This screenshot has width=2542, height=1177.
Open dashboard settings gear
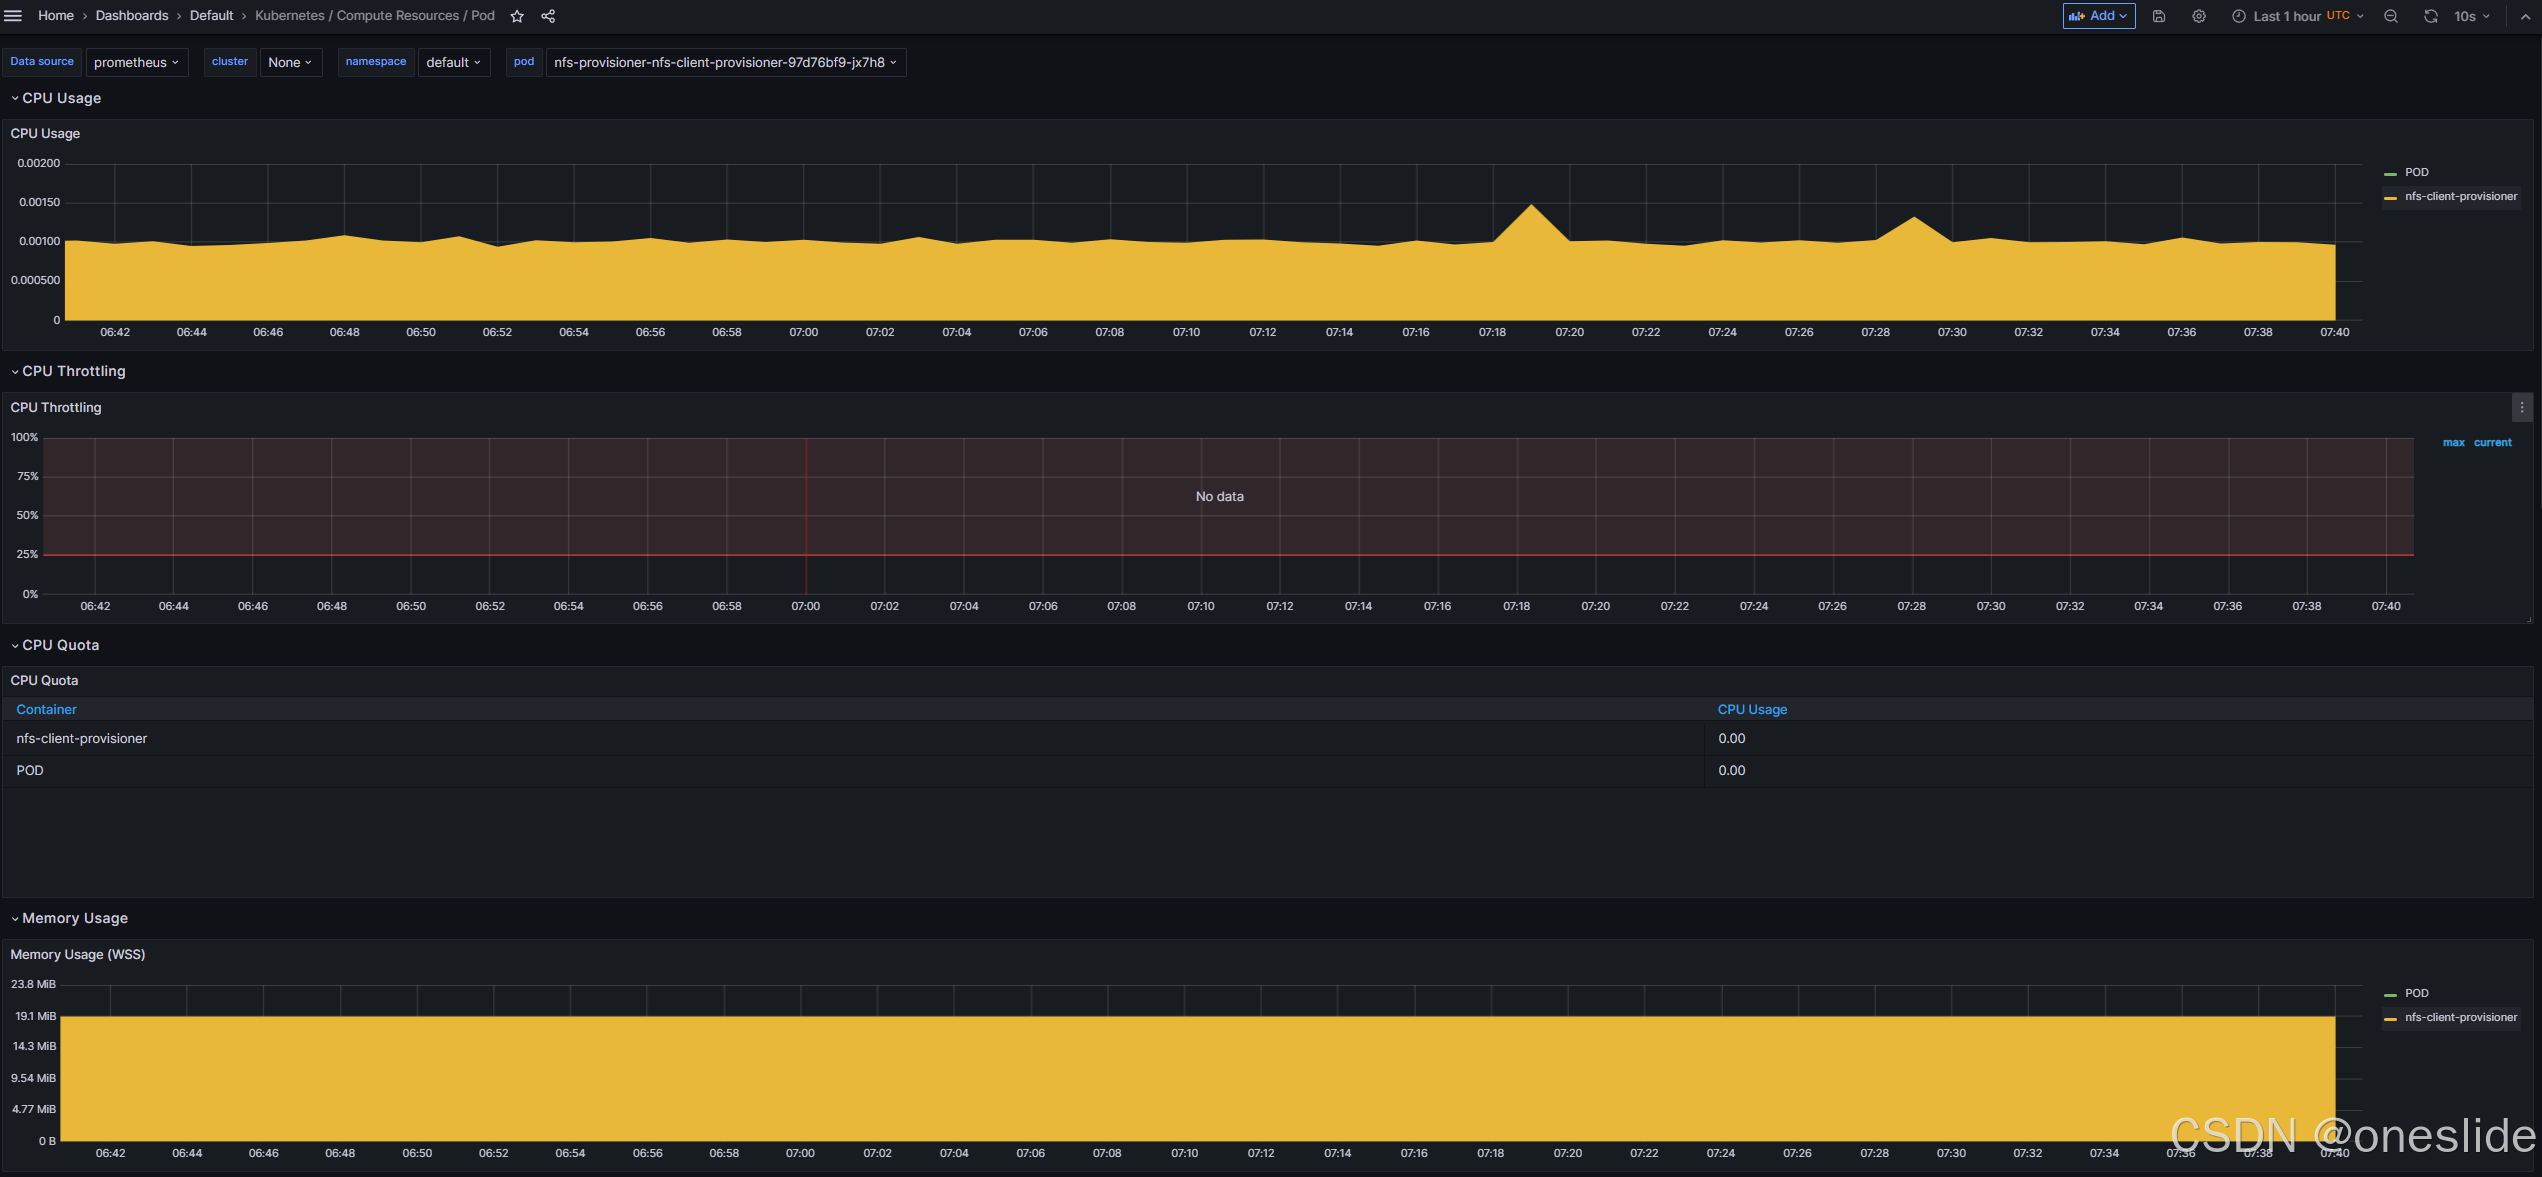click(x=2198, y=16)
